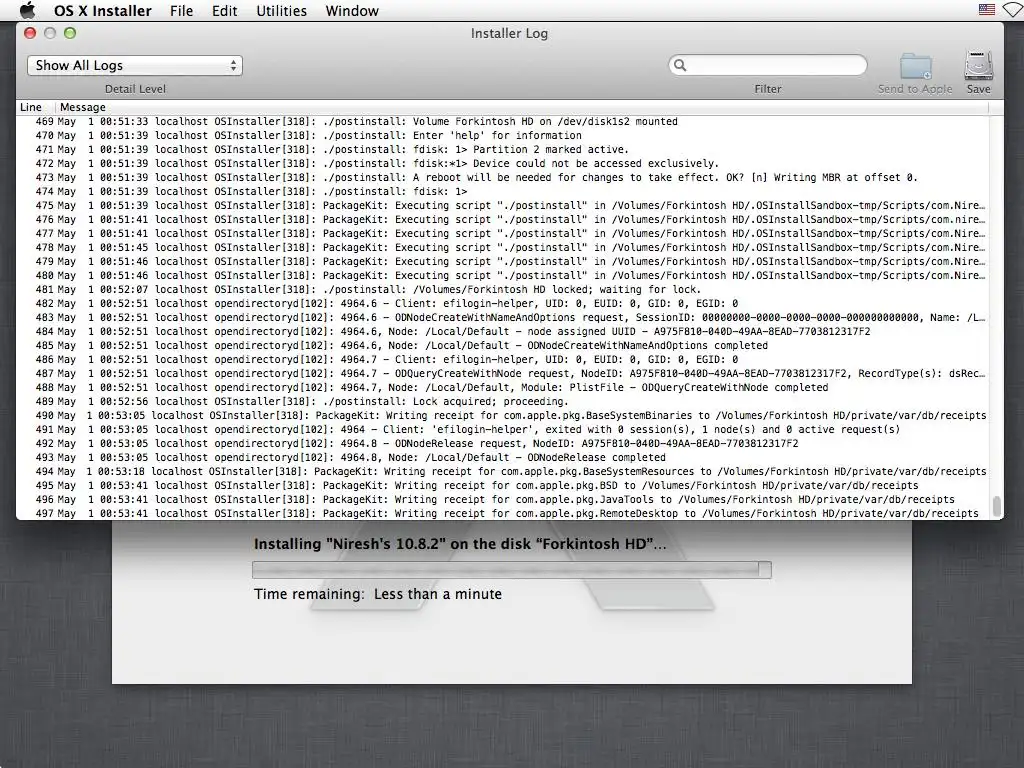Select line 496 receipt for JavaTools
This screenshot has height=768, width=1024.
pyautogui.click(x=503, y=500)
